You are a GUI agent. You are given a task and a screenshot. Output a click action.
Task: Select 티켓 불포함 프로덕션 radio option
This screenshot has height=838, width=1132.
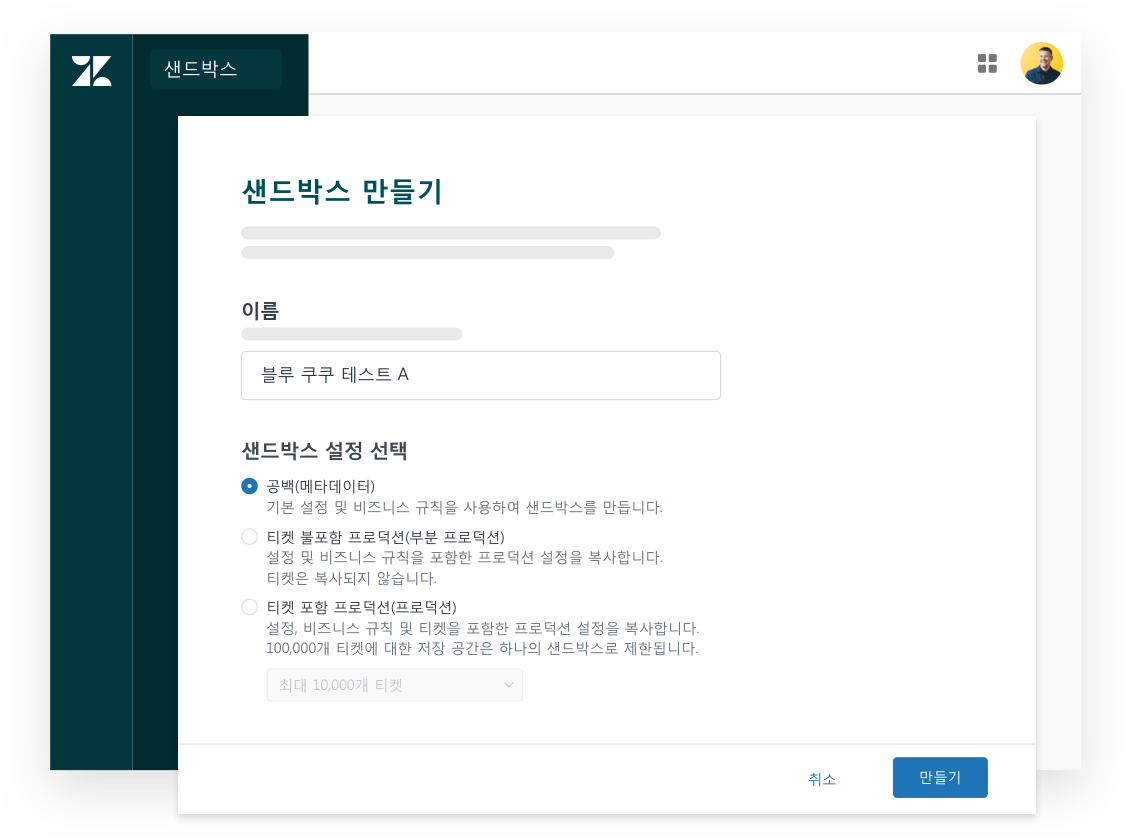click(249, 537)
